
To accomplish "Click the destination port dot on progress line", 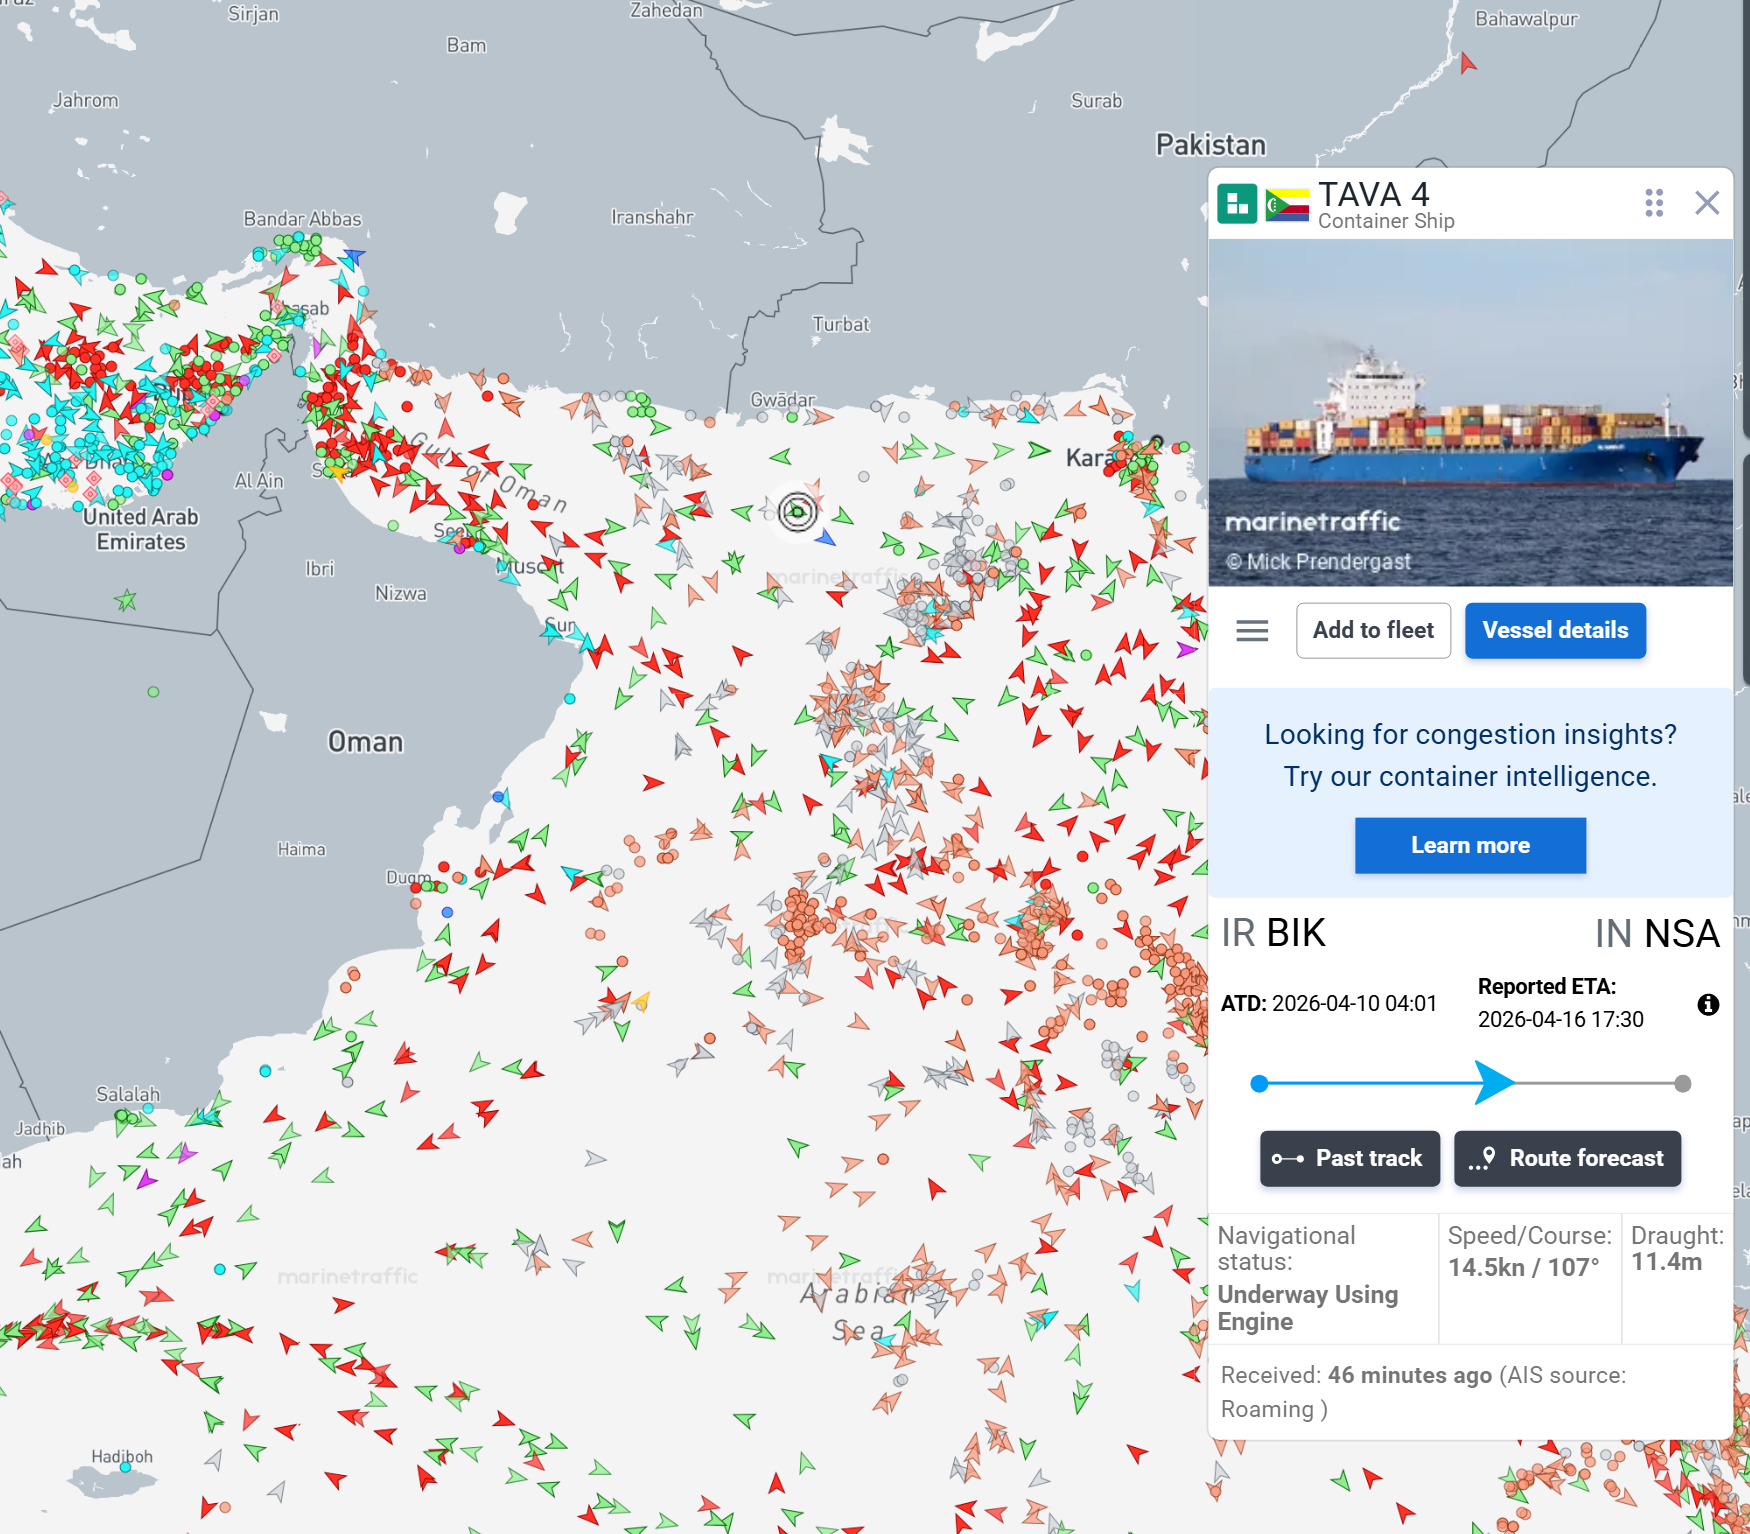I will point(1683,1083).
